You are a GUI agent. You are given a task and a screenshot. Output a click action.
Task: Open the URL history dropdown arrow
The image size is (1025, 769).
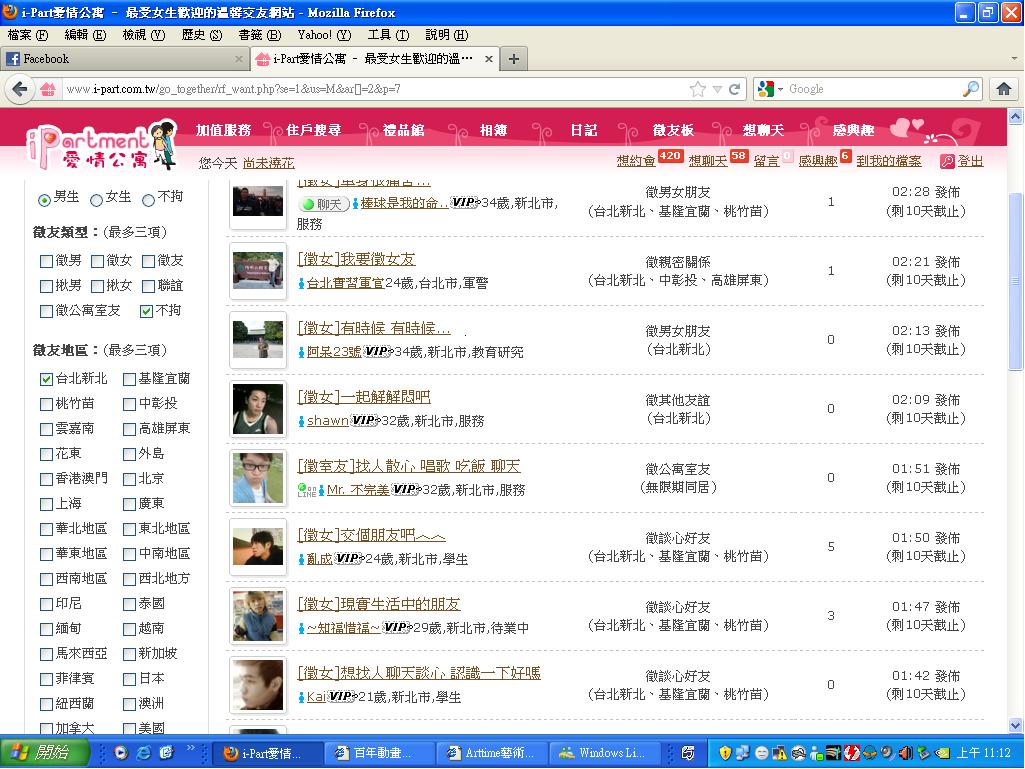tap(717, 89)
